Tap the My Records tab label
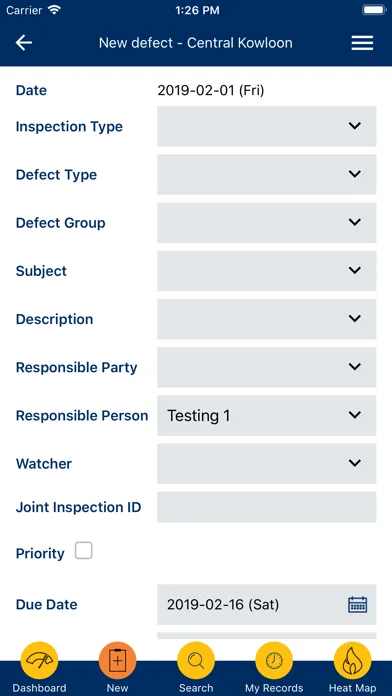 pos(274,688)
